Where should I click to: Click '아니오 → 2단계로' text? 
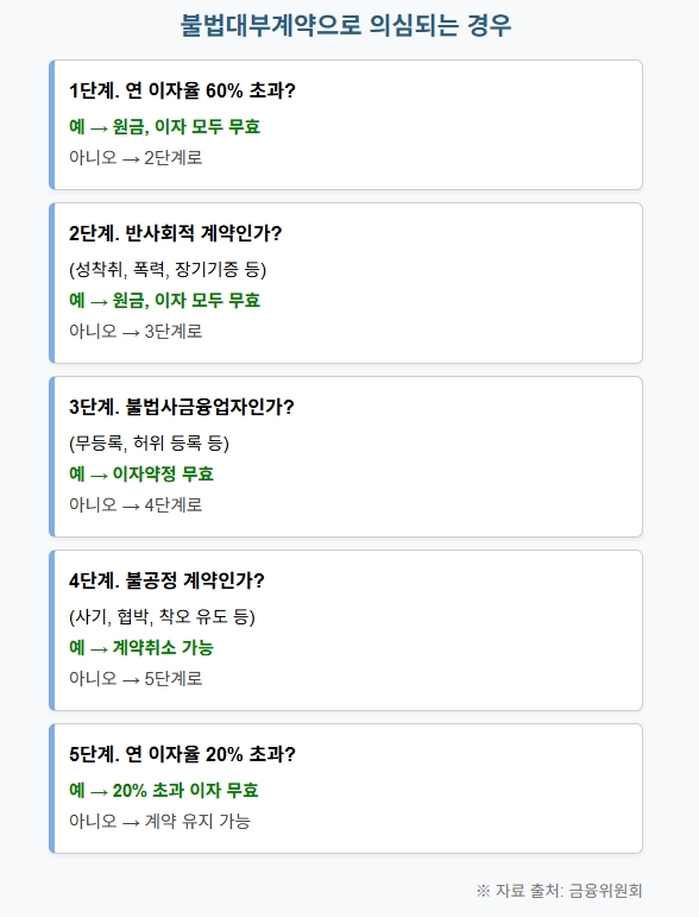point(136,157)
